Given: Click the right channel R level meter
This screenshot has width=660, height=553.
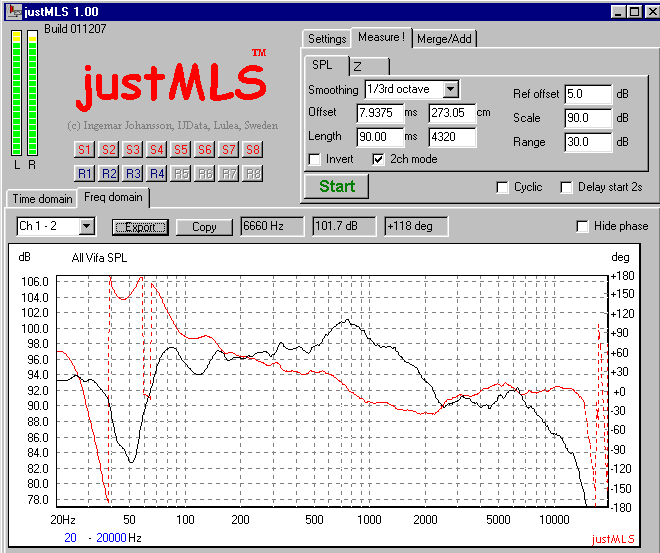Looking at the screenshot, I should tap(32, 93).
